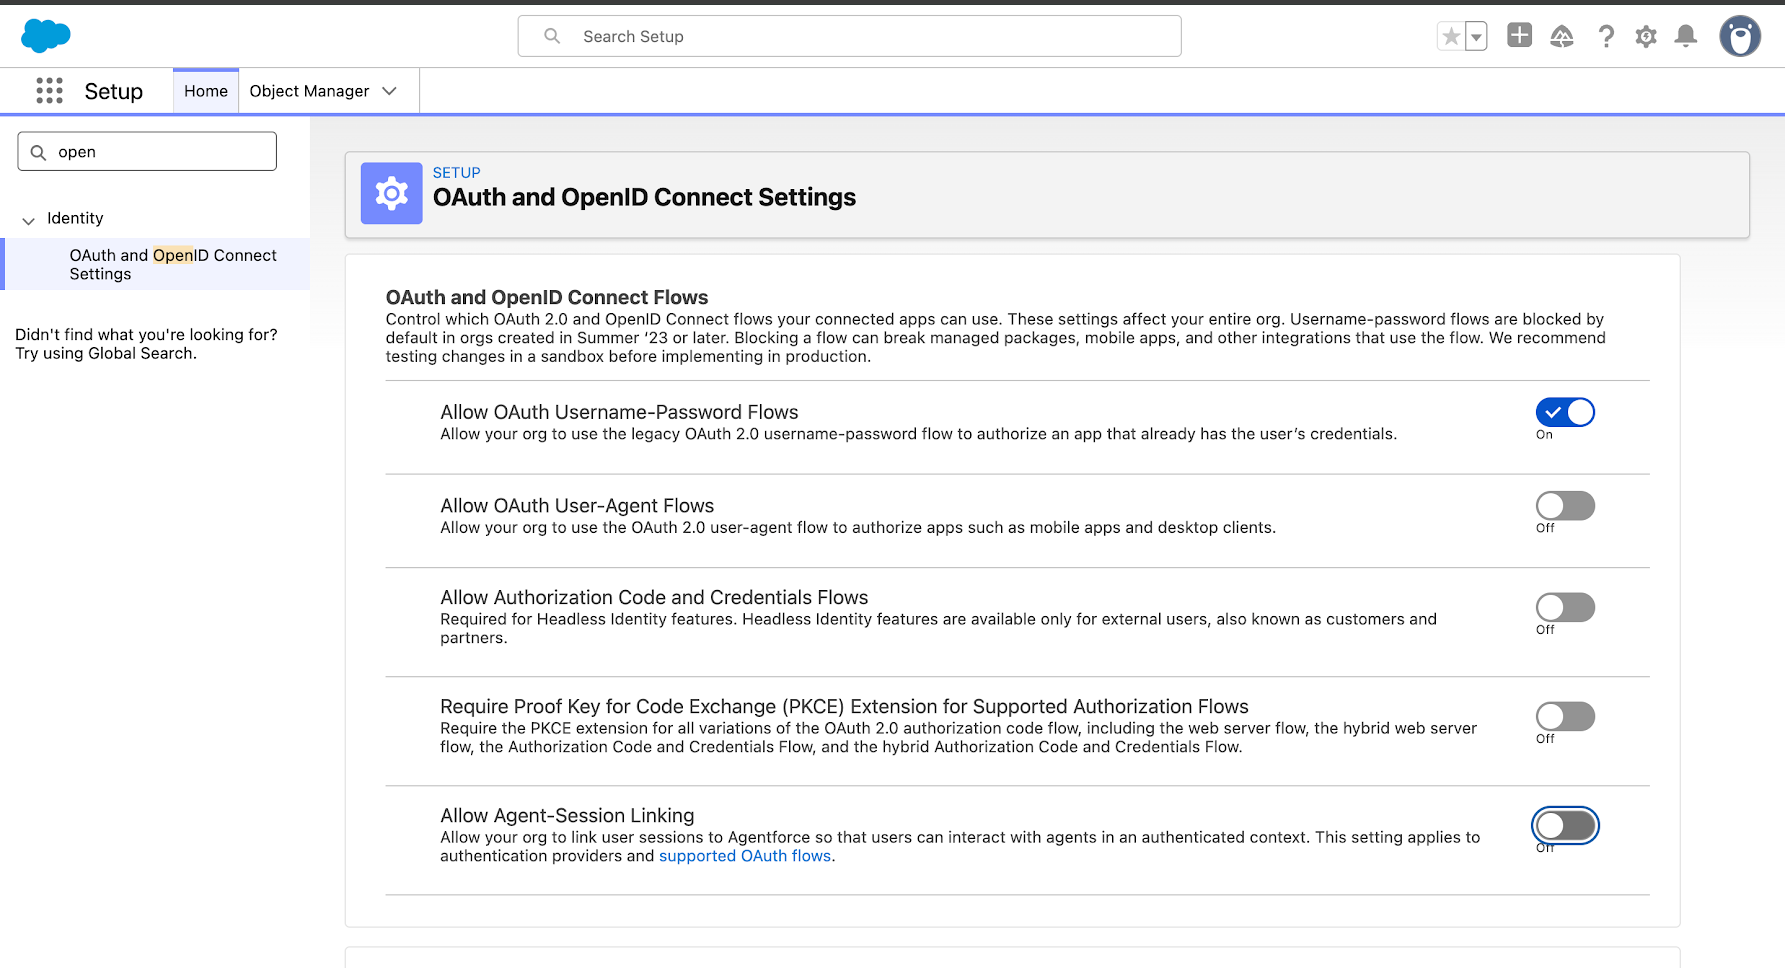Screen dimensions: 1785x968
Task: Enable the Require PKCE Extension toggle
Action: pos(1565,716)
